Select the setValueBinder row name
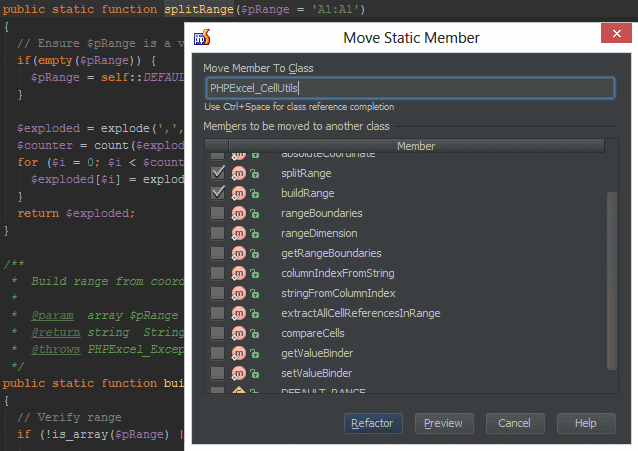Viewport: 638px width, 451px height. coord(317,373)
